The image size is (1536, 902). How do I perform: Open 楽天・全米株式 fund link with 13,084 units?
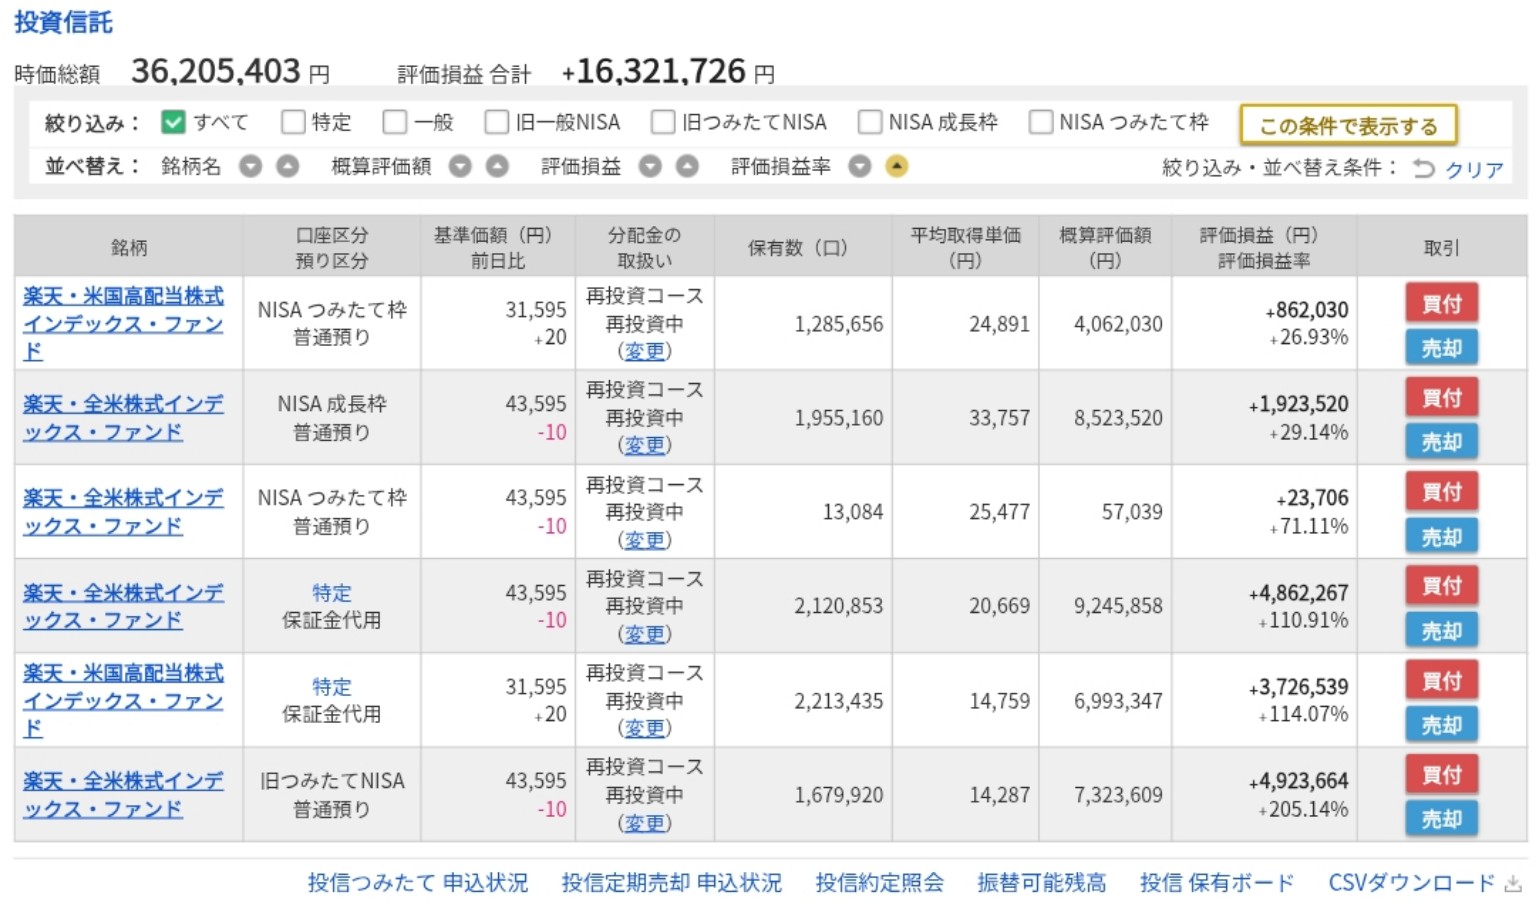tap(123, 512)
